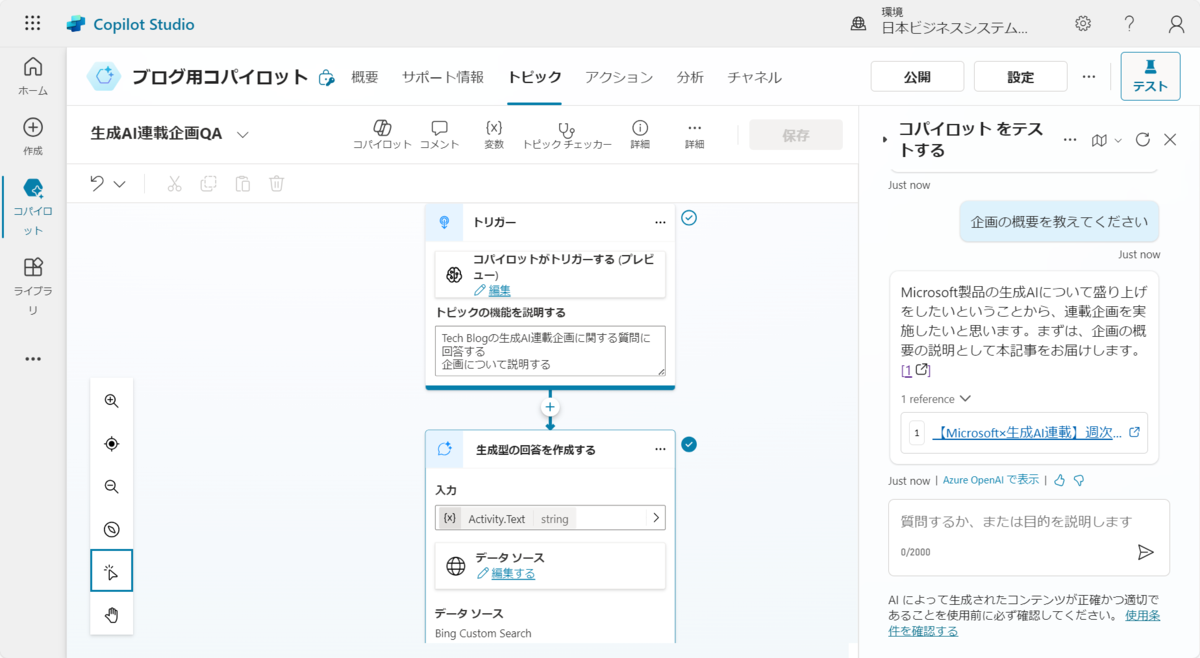Click the undo arrow icon
Image resolution: width=1200 pixels, height=658 pixels.
[97, 183]
